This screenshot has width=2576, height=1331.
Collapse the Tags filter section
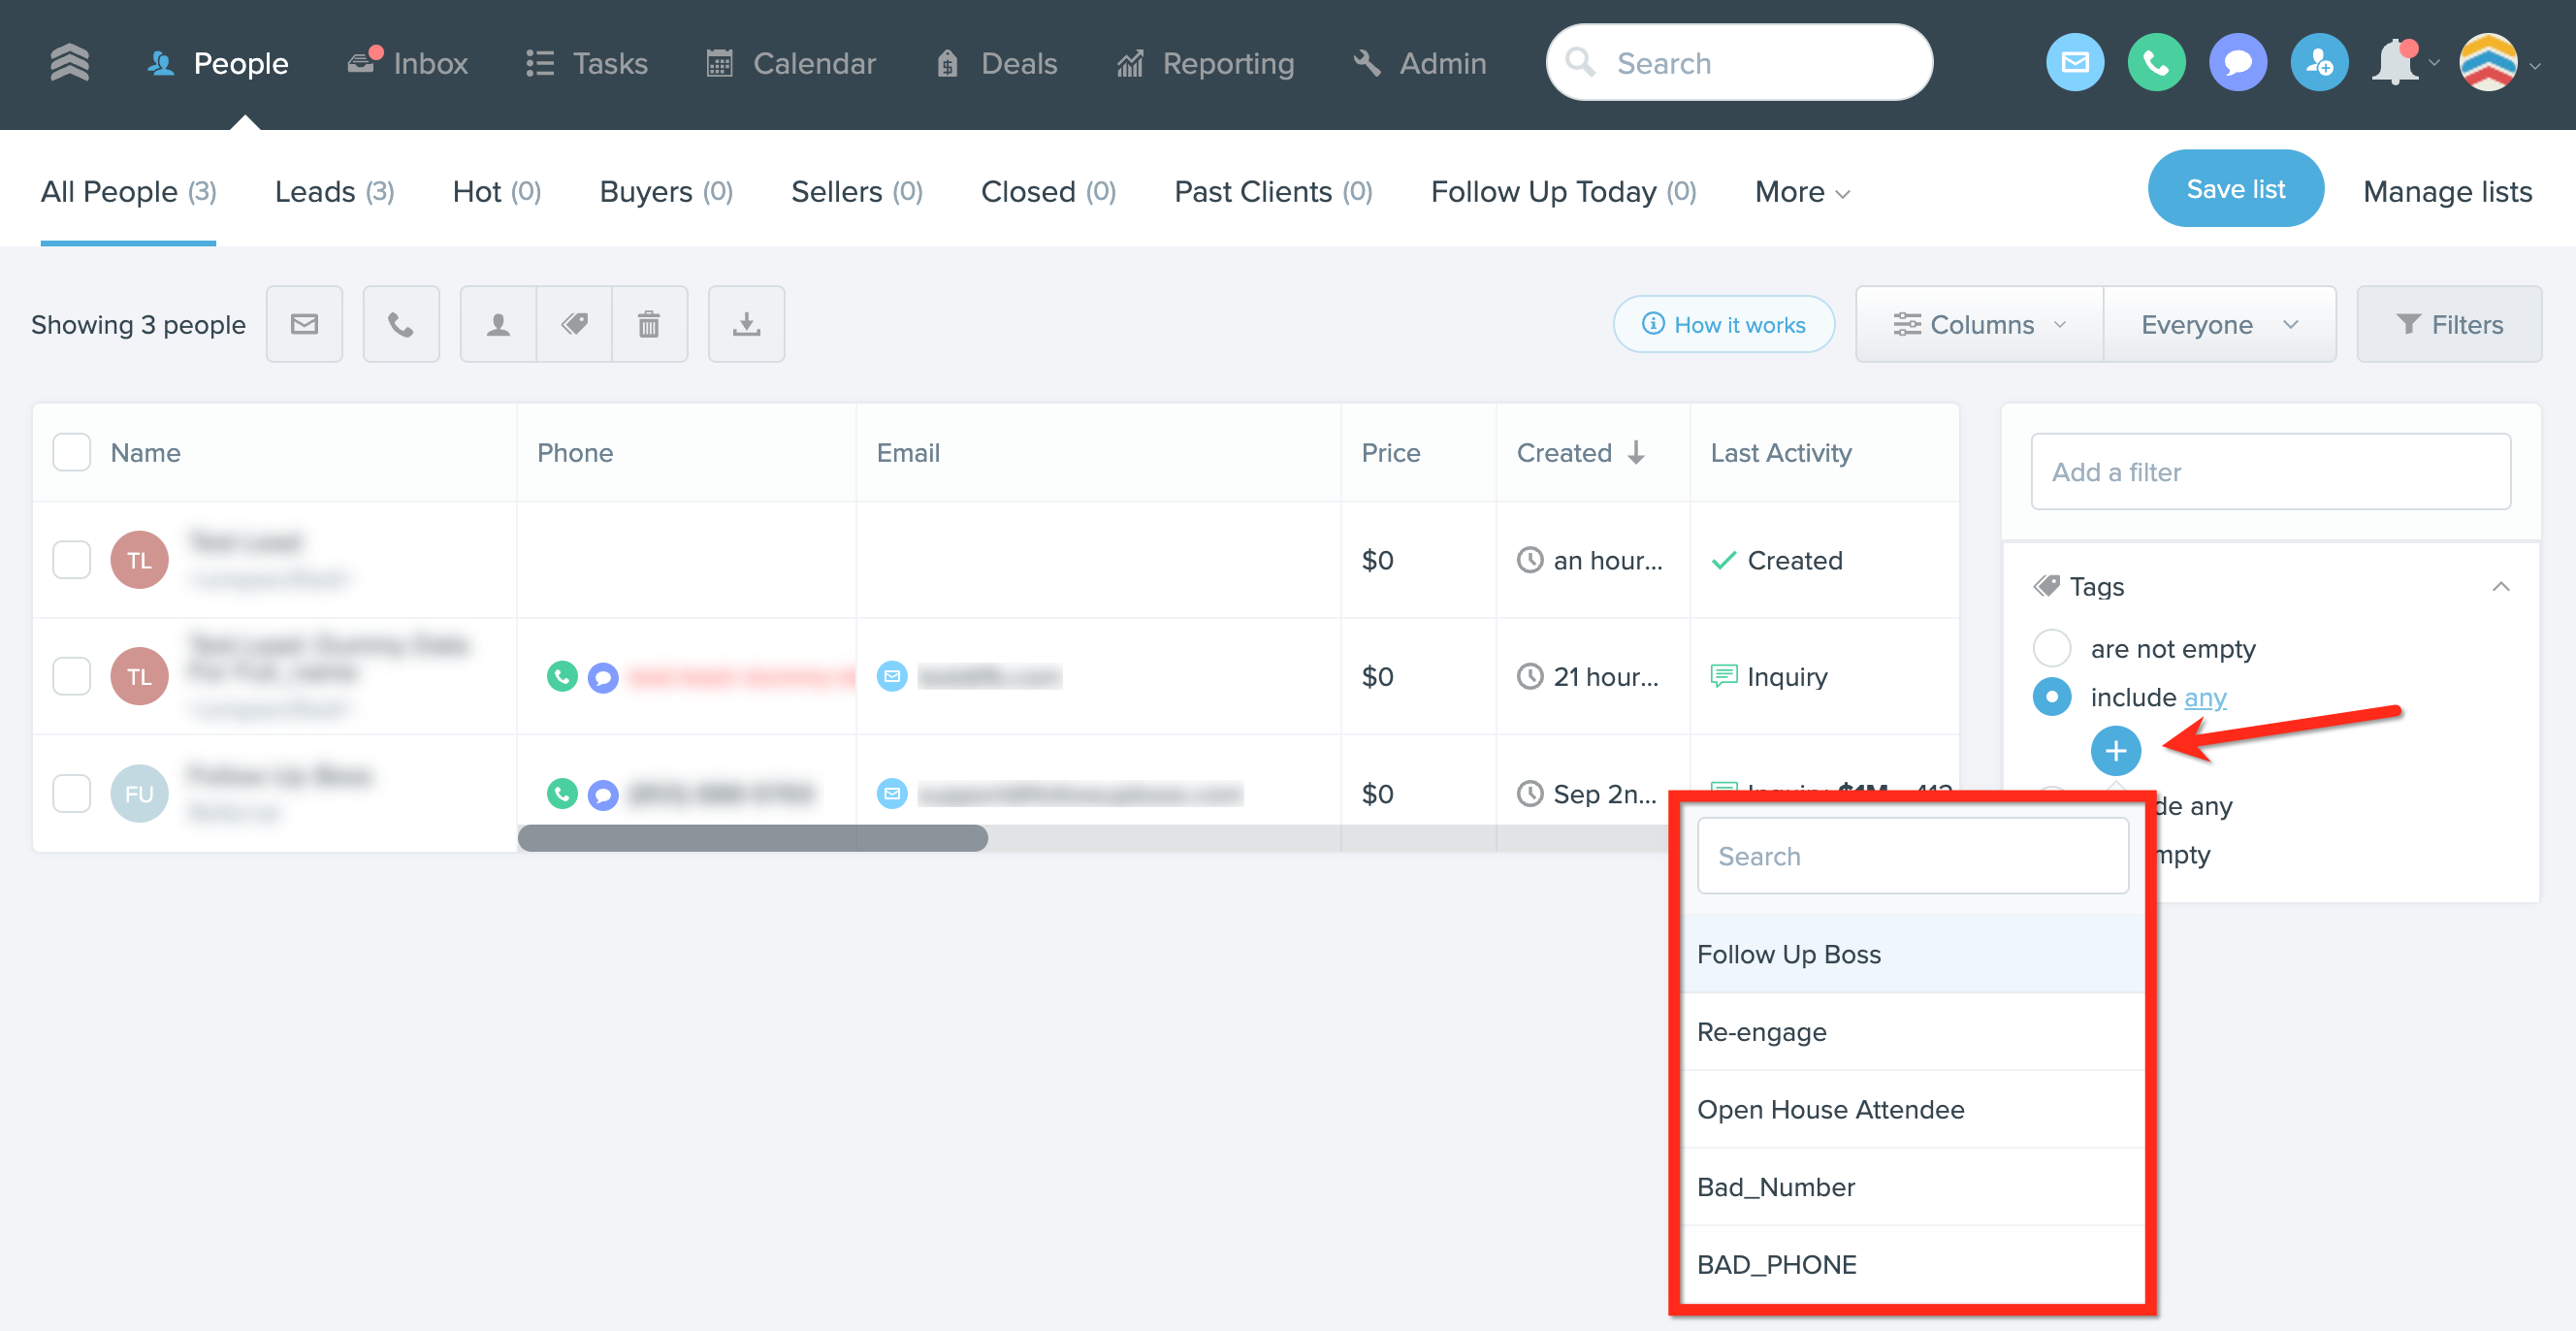[2500, 587]
